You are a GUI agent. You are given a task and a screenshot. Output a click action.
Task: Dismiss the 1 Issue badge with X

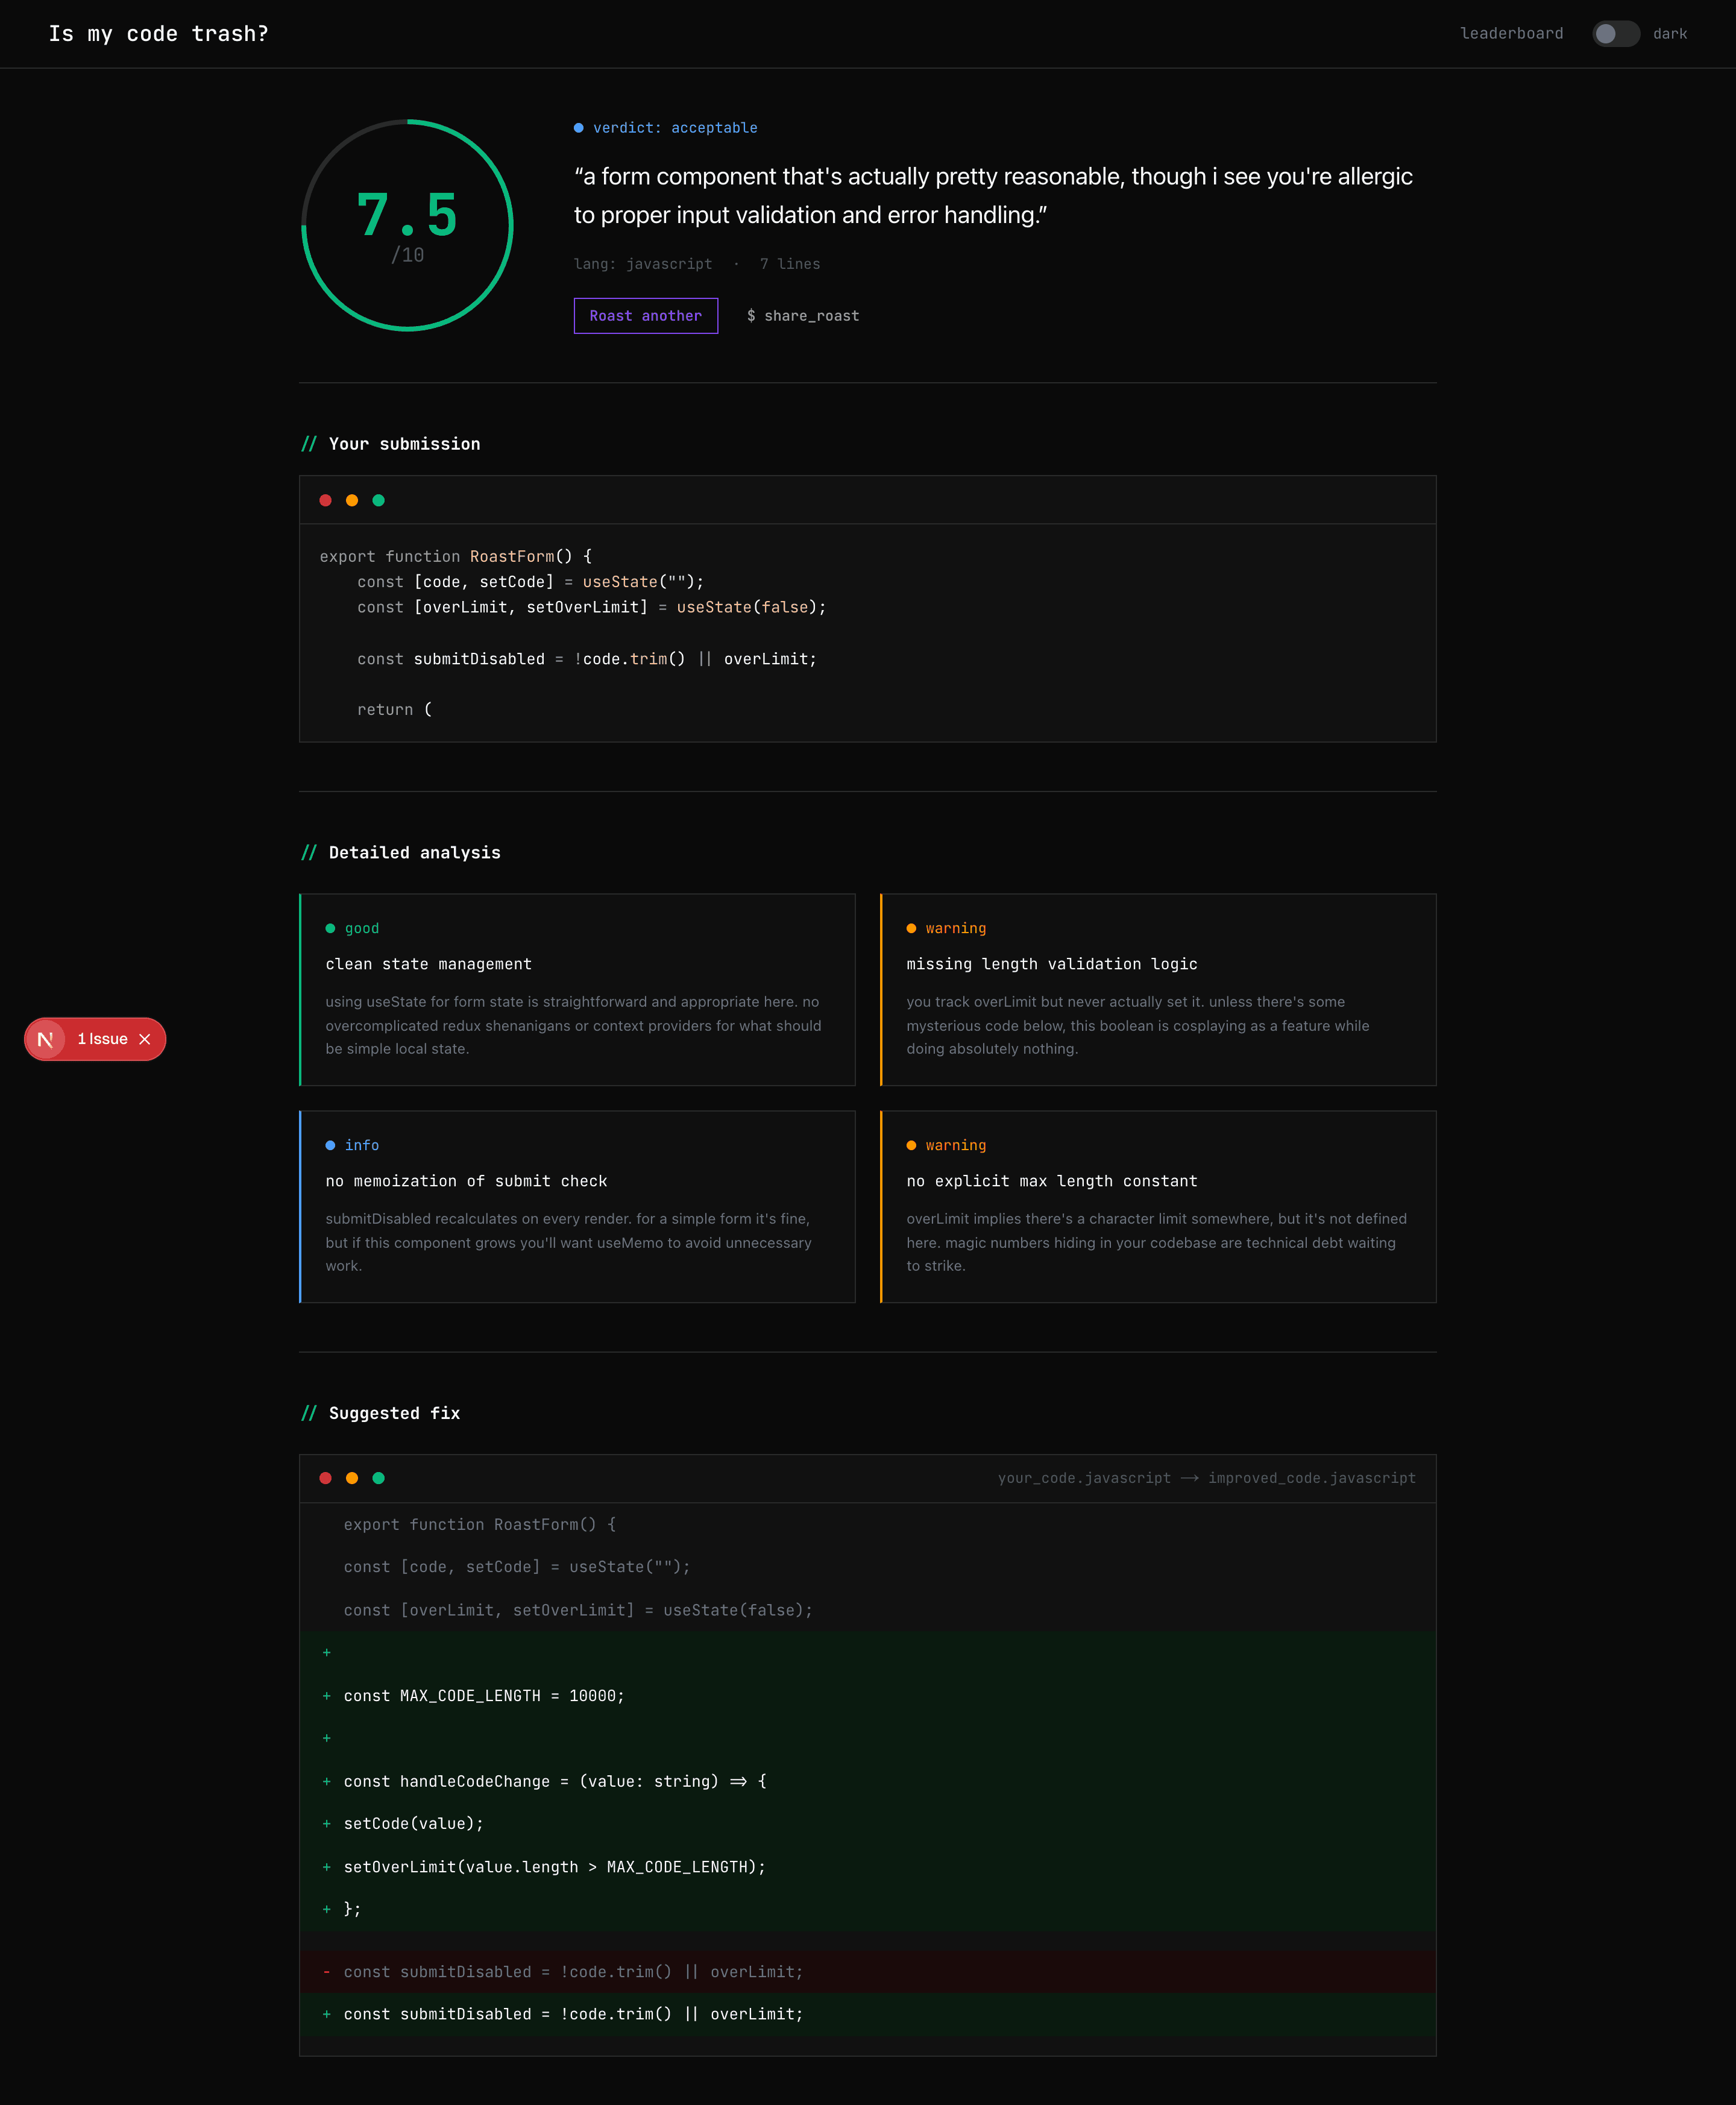145,1039
